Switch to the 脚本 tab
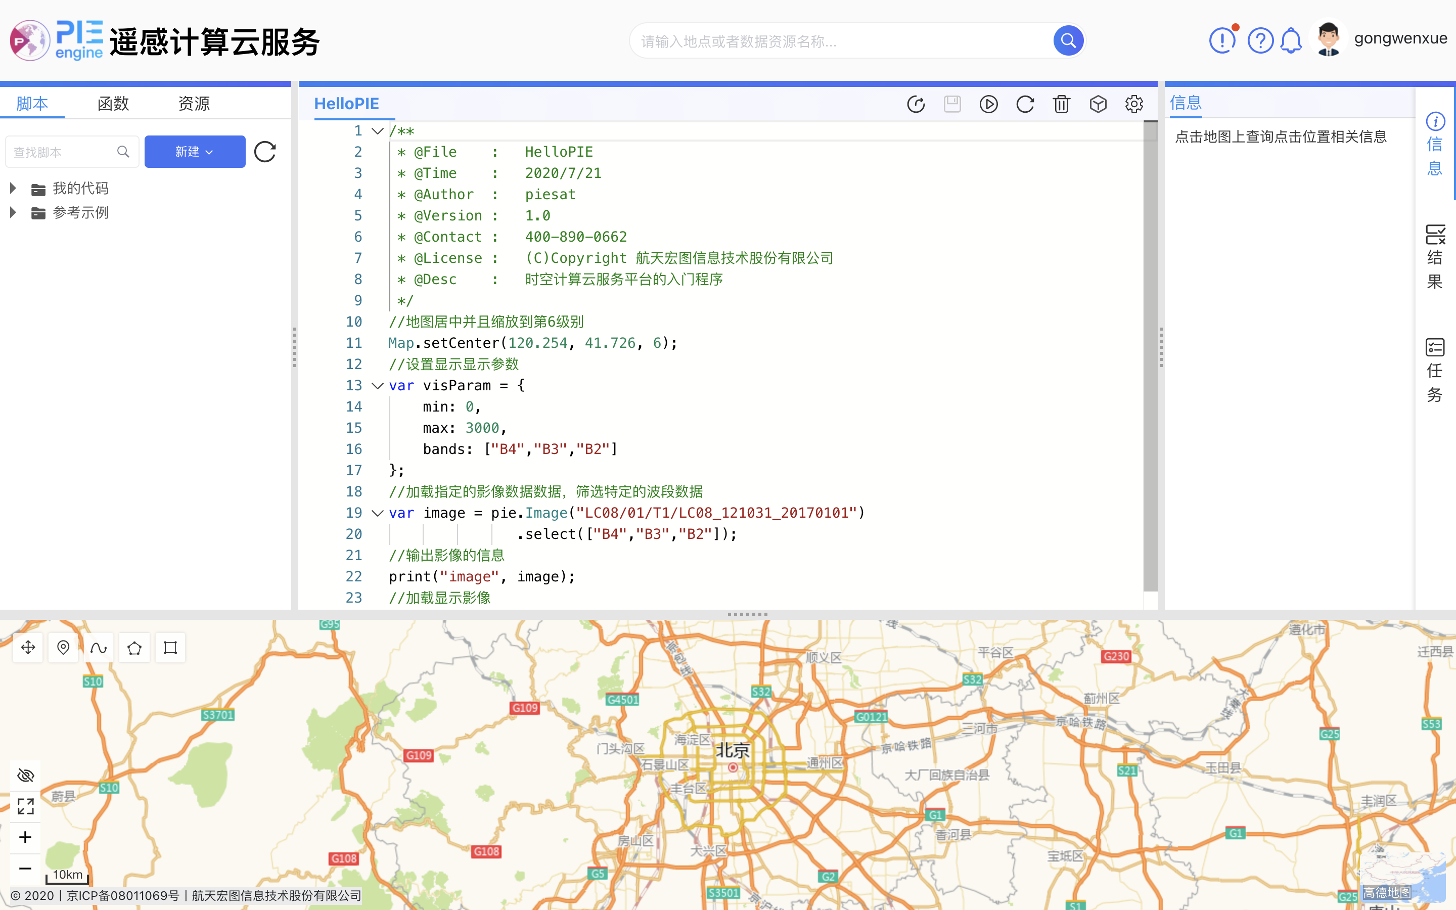Viewport: 1456px width, 910px height. (33, 103)
